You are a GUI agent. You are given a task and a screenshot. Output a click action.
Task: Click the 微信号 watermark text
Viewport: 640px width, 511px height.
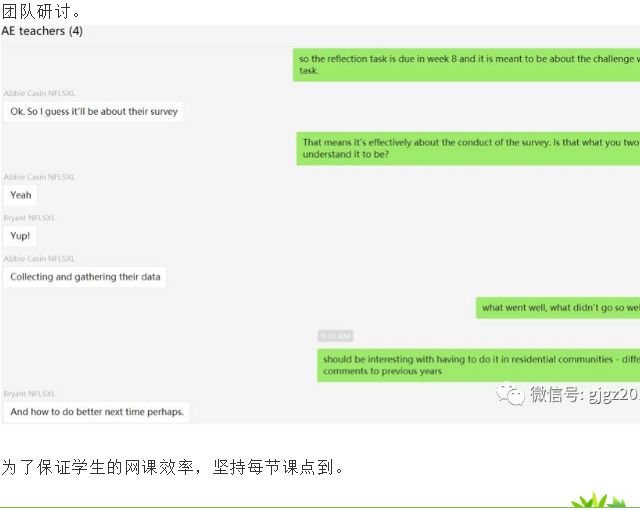pos(585,395)
